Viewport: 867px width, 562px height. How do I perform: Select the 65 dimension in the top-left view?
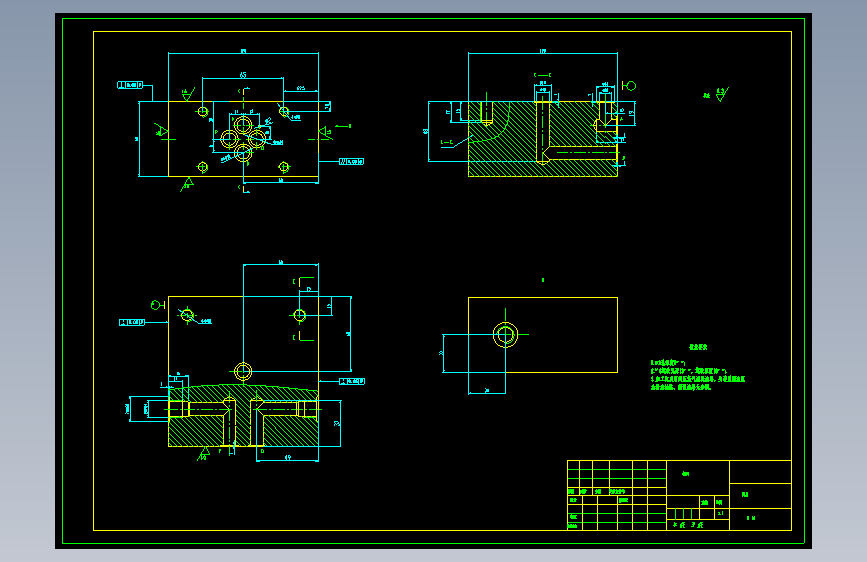[x=243, y=75]
